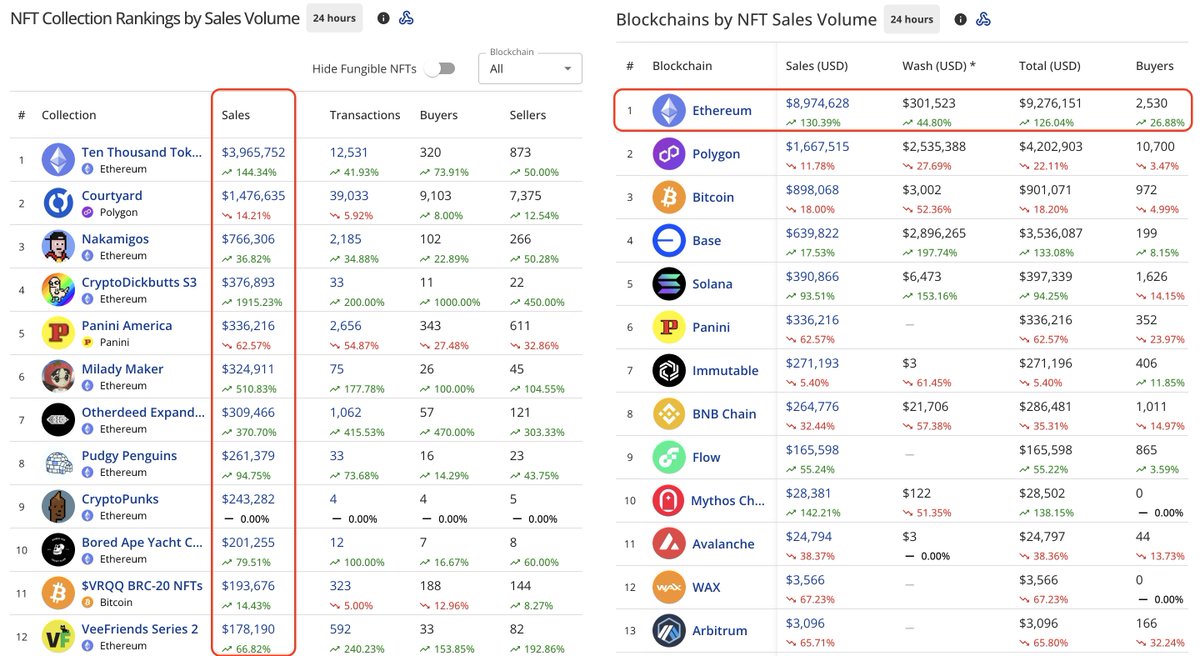Click $1,667,515 Polygon sales value
This screenshot has height=656, width=1200.
pyautogui.click(x=817, y=147)
